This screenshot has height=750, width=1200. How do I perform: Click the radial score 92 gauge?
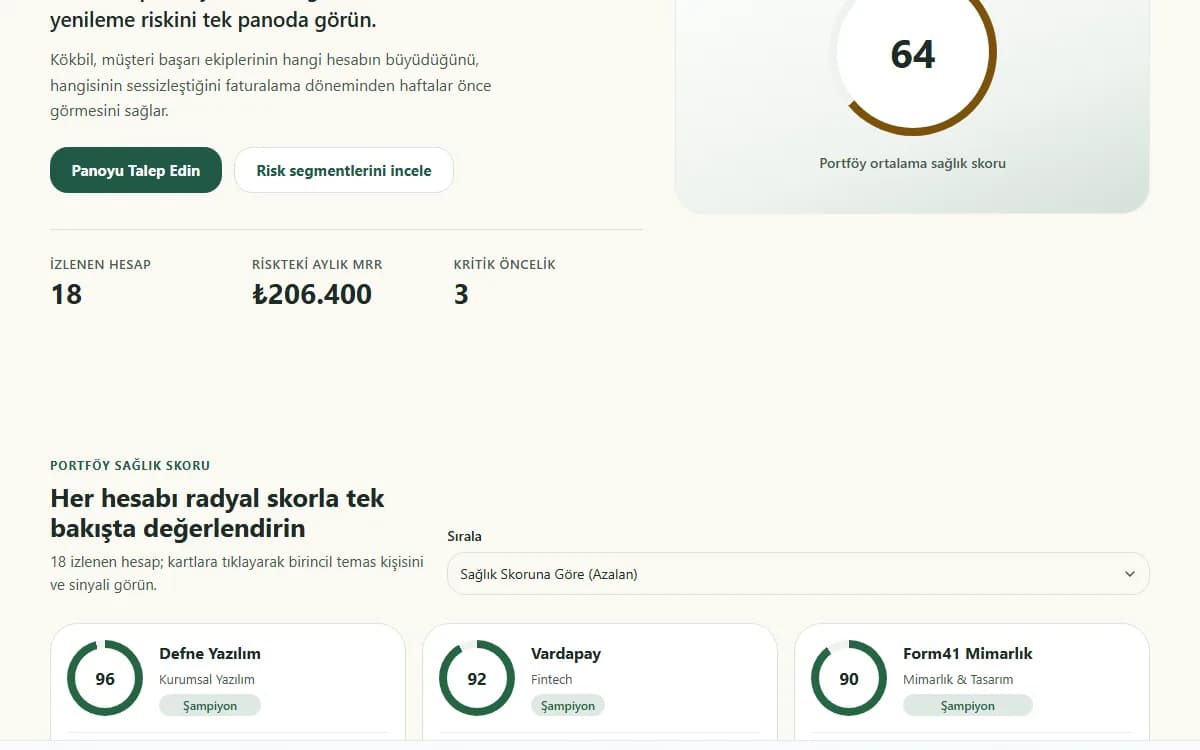[477, 678]
